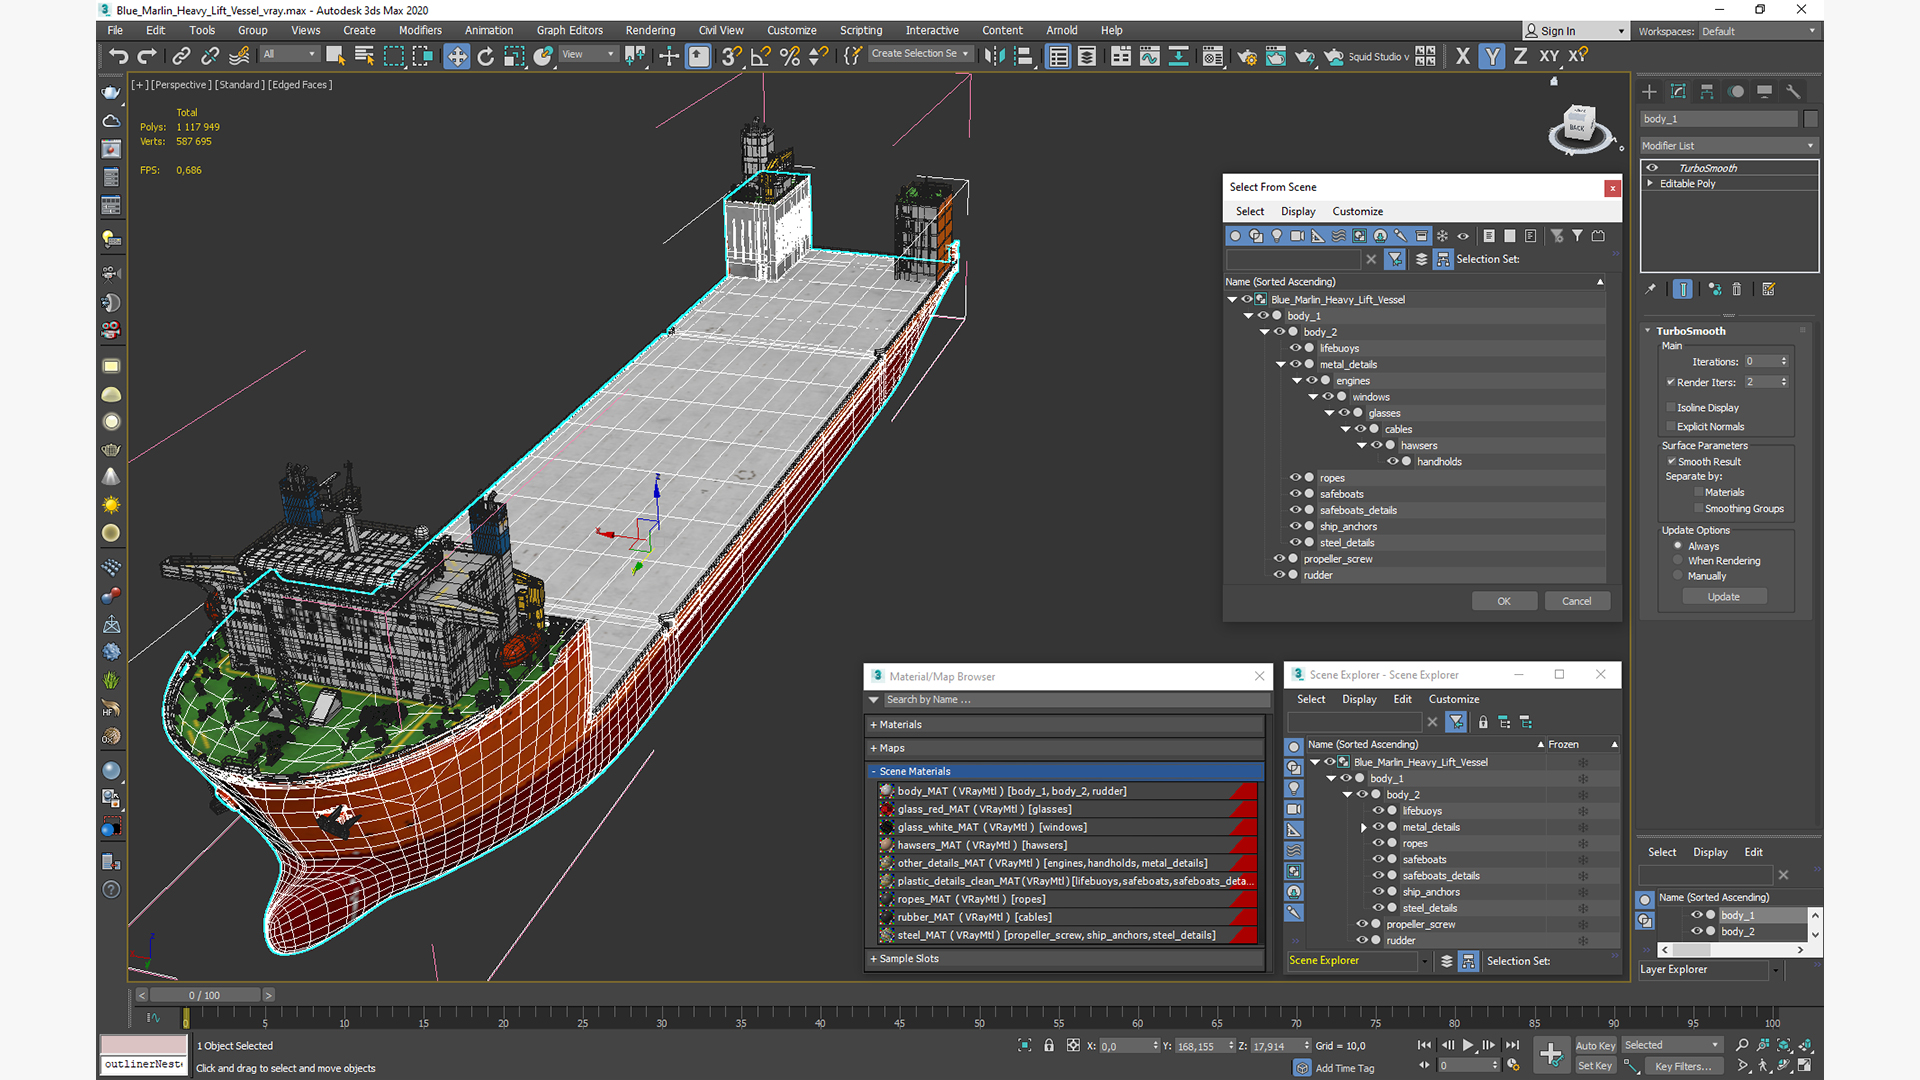
Task: Constrain to X axis button
Action: point(1463,56)
